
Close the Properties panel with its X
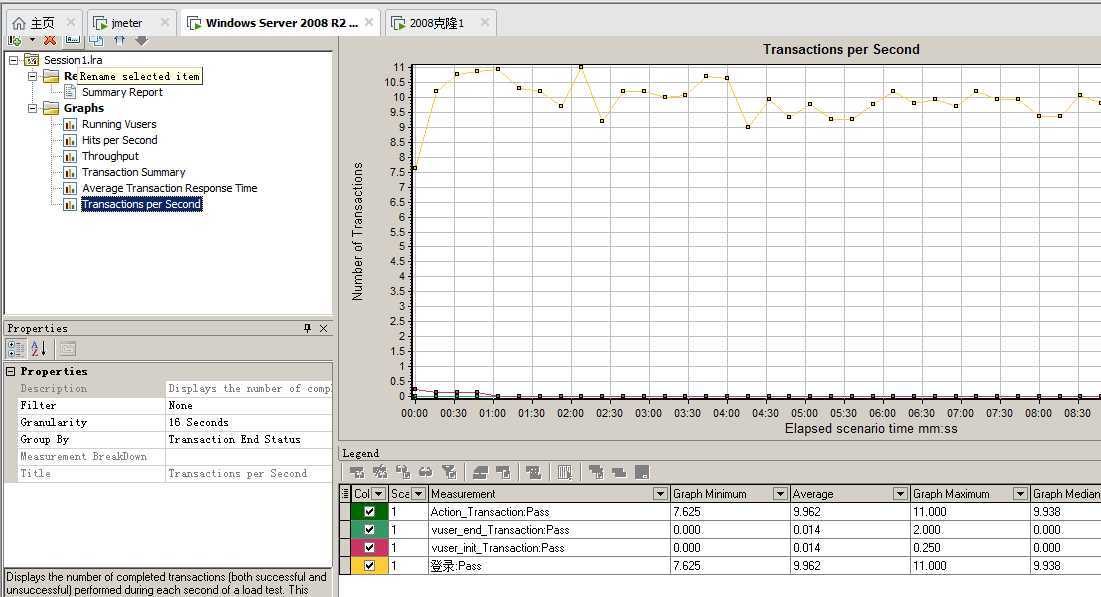tap(324, 328)
